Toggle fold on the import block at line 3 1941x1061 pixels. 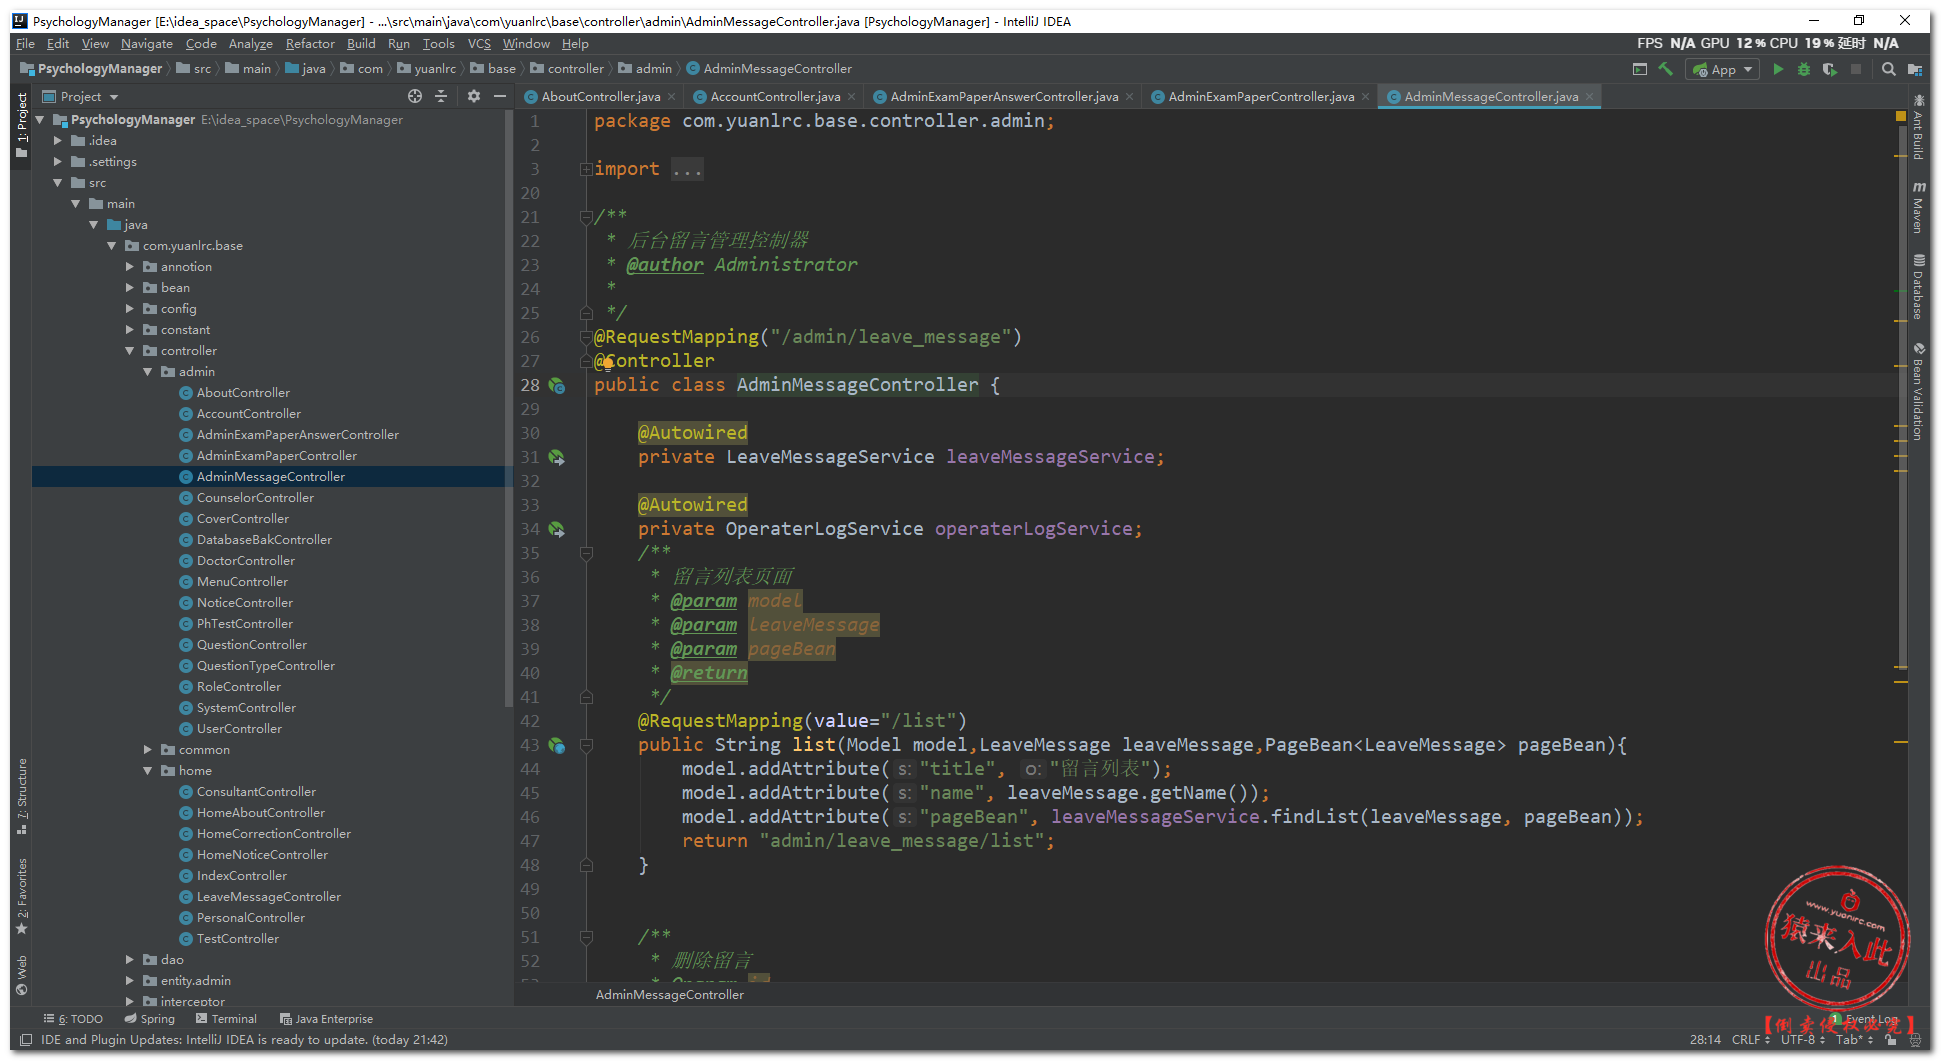(x=586, y=169)
